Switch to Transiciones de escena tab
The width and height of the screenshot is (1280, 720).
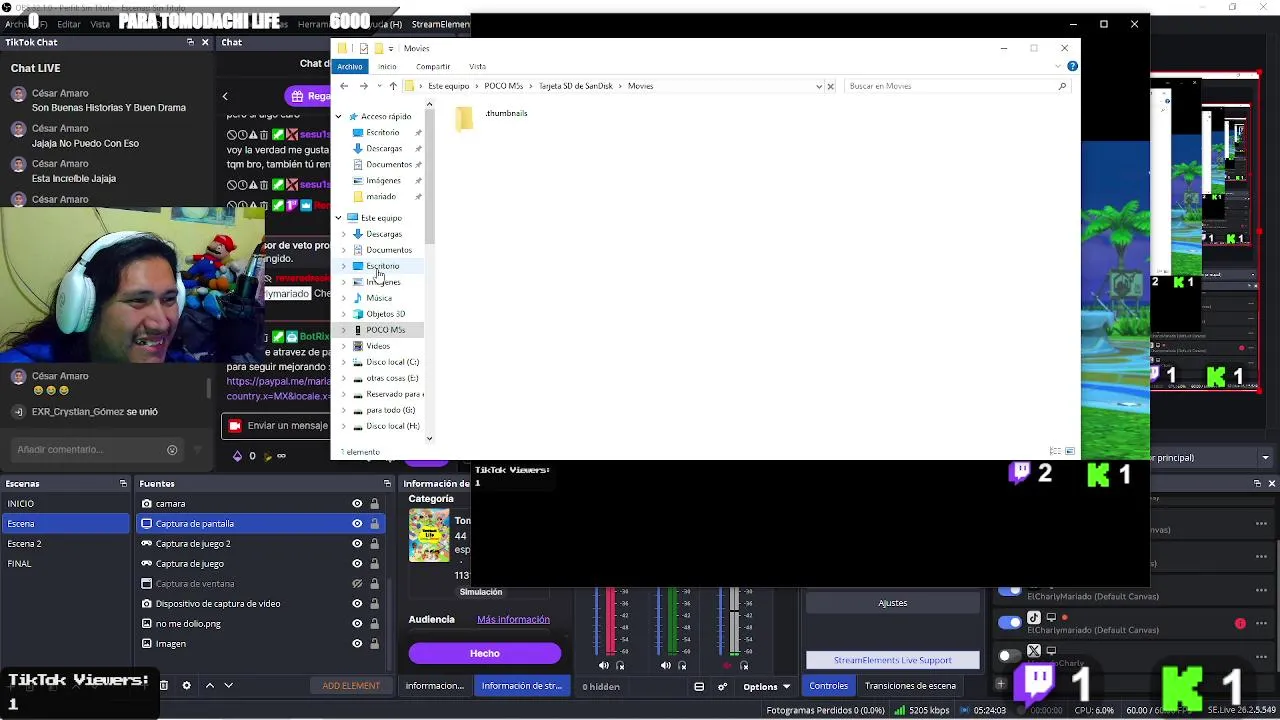pyautogui.click(x=910, y=686)
